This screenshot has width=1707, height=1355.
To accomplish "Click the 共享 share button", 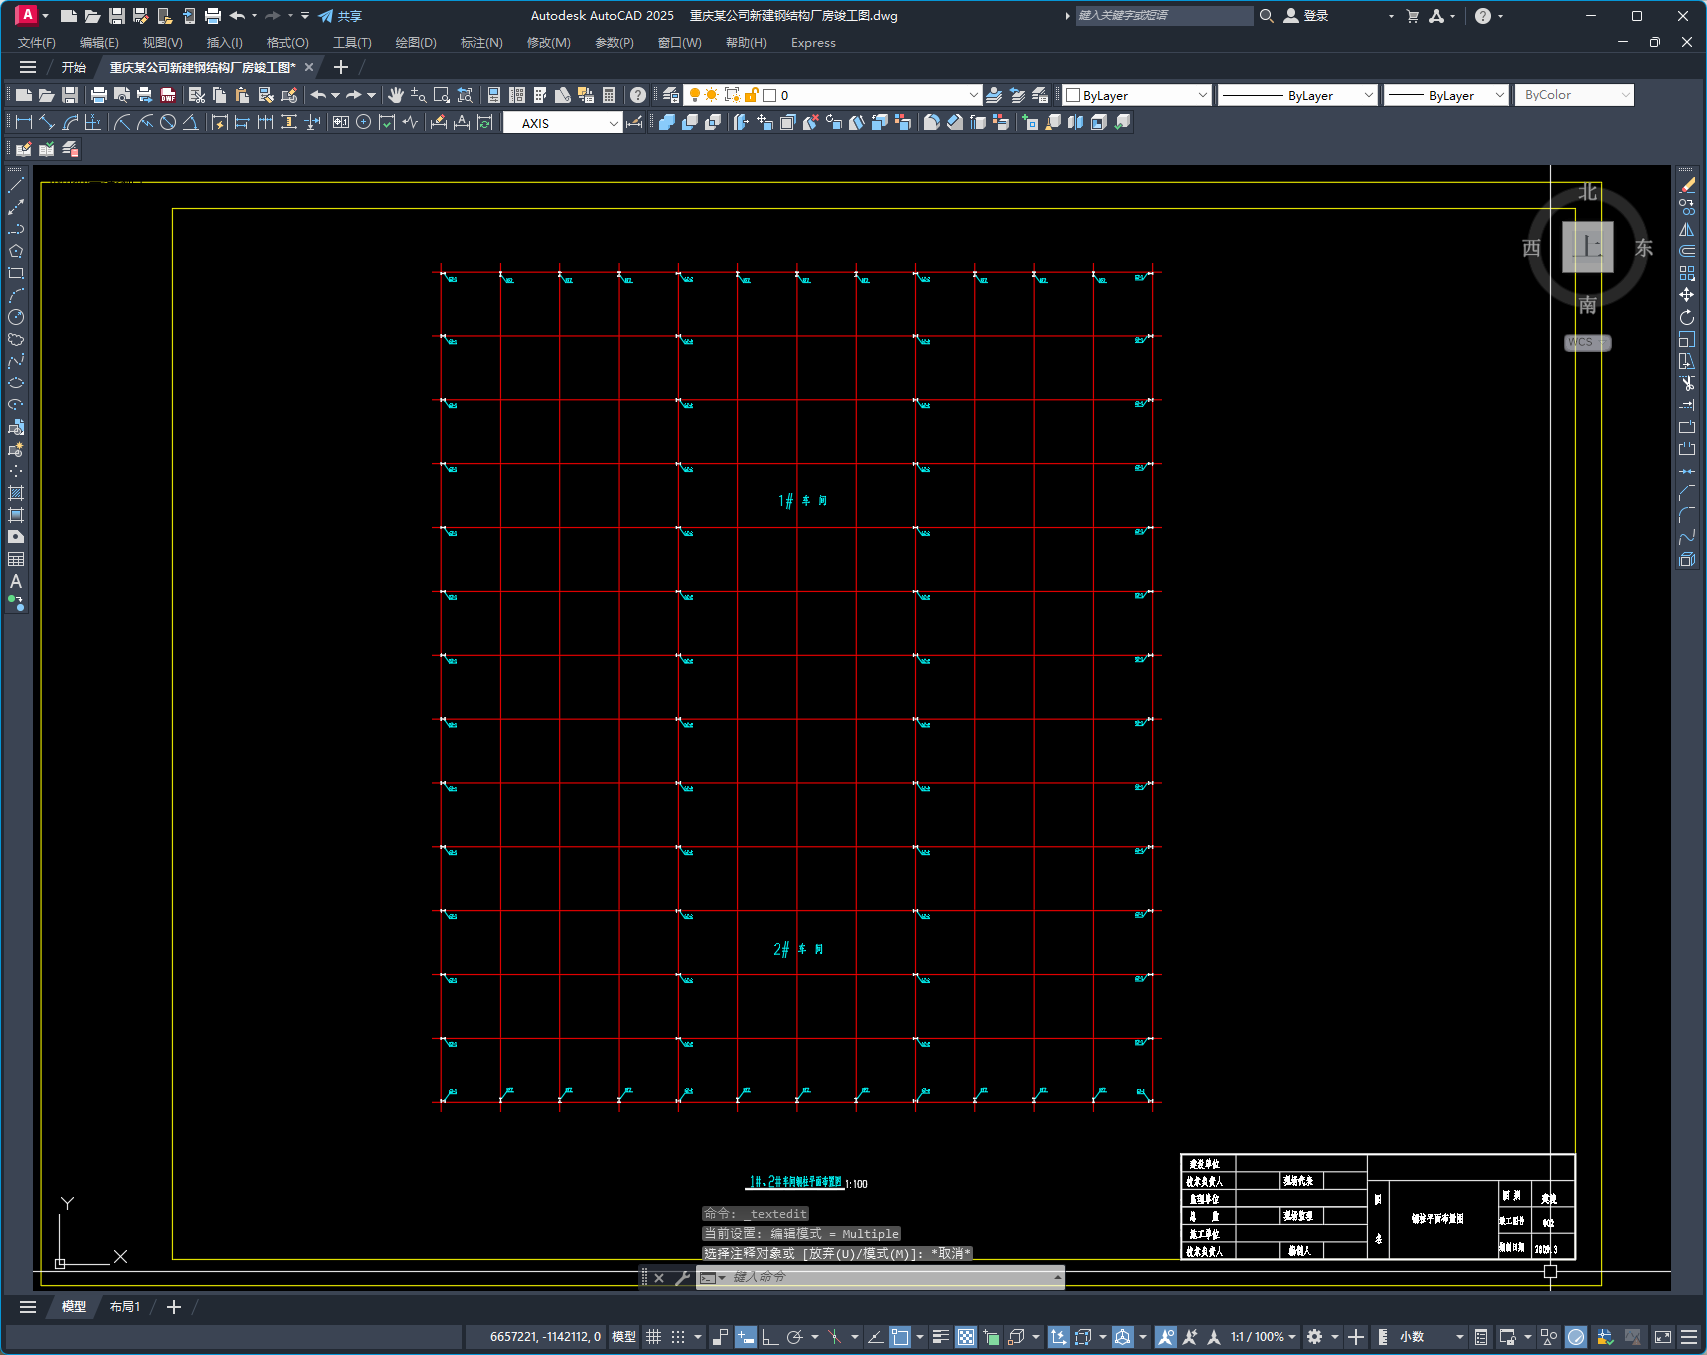I will [x=340, y=16].
